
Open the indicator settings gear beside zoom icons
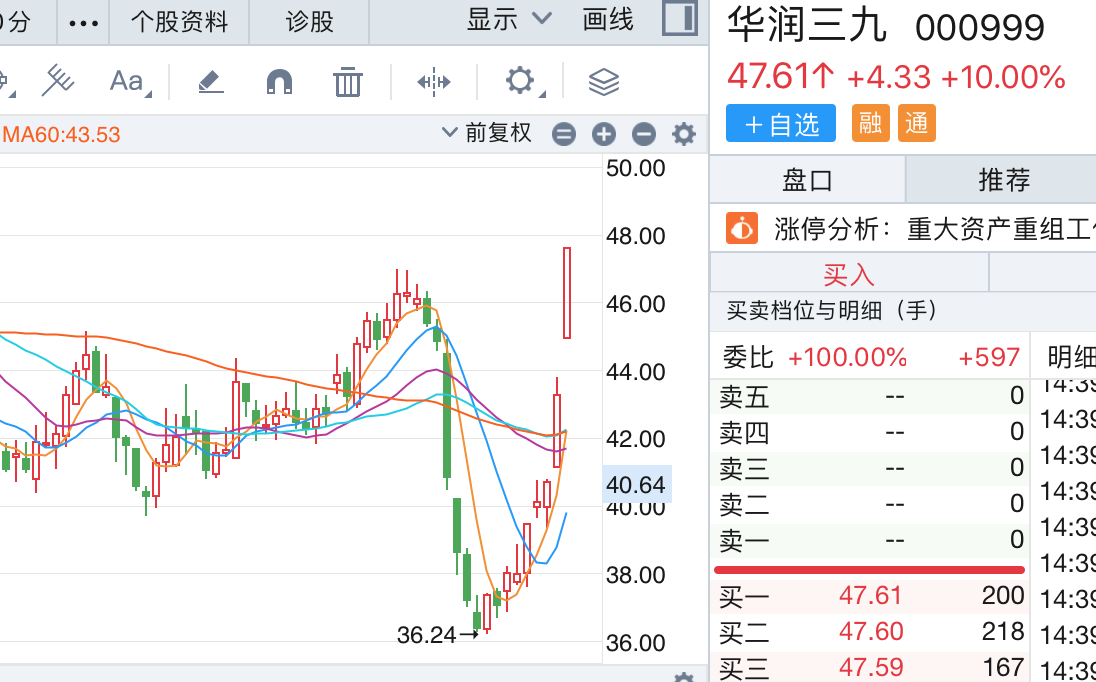683,133
